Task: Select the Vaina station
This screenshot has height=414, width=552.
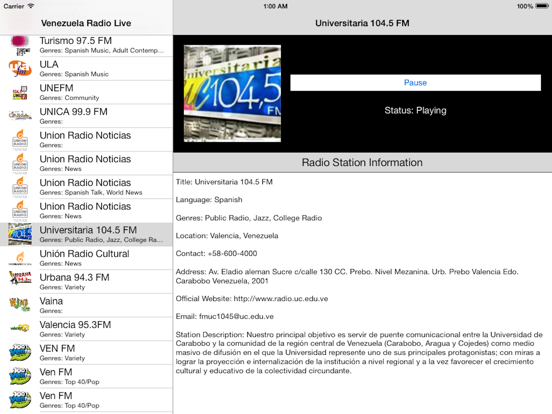Action: pyautogui.click(x=86, y=305)
